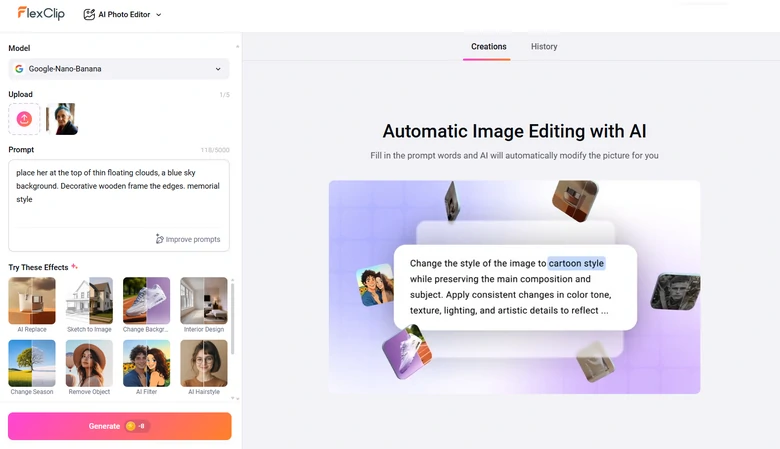Switch to the History tab
Image resolution: width=780 pixels, height=449 pixels.
pos(544,47)
